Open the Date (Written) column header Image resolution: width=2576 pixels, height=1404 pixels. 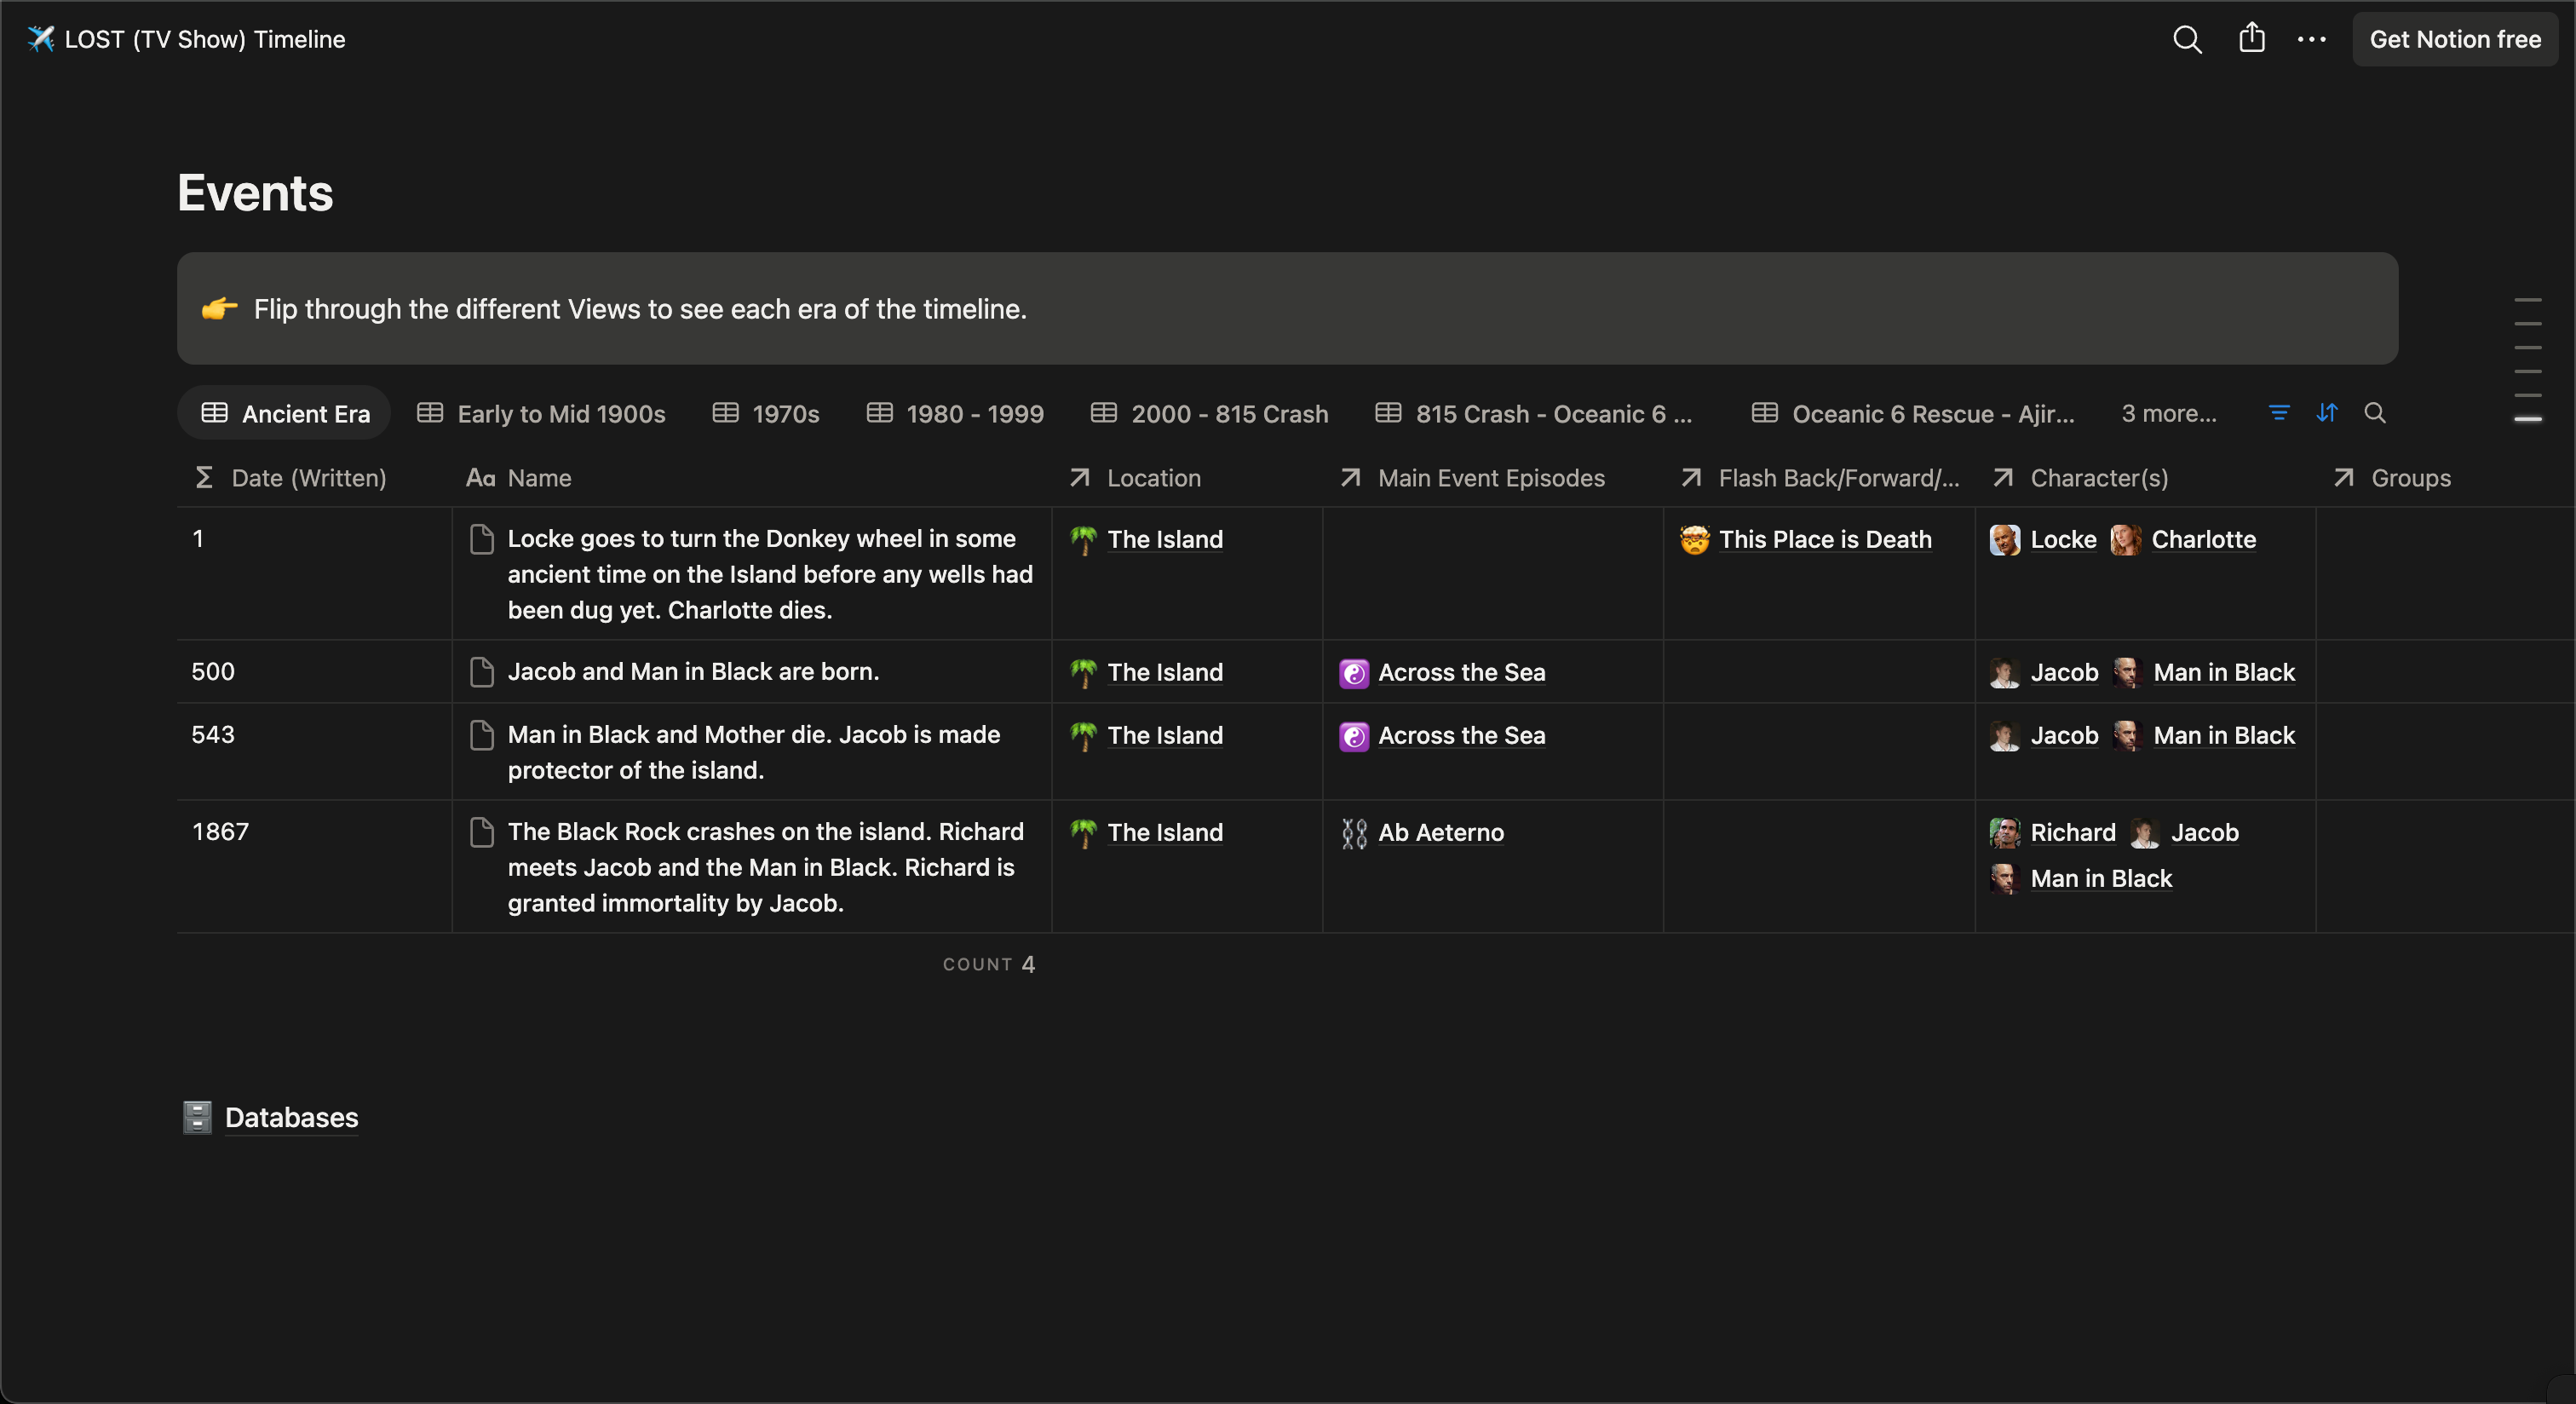pos(314,478)
